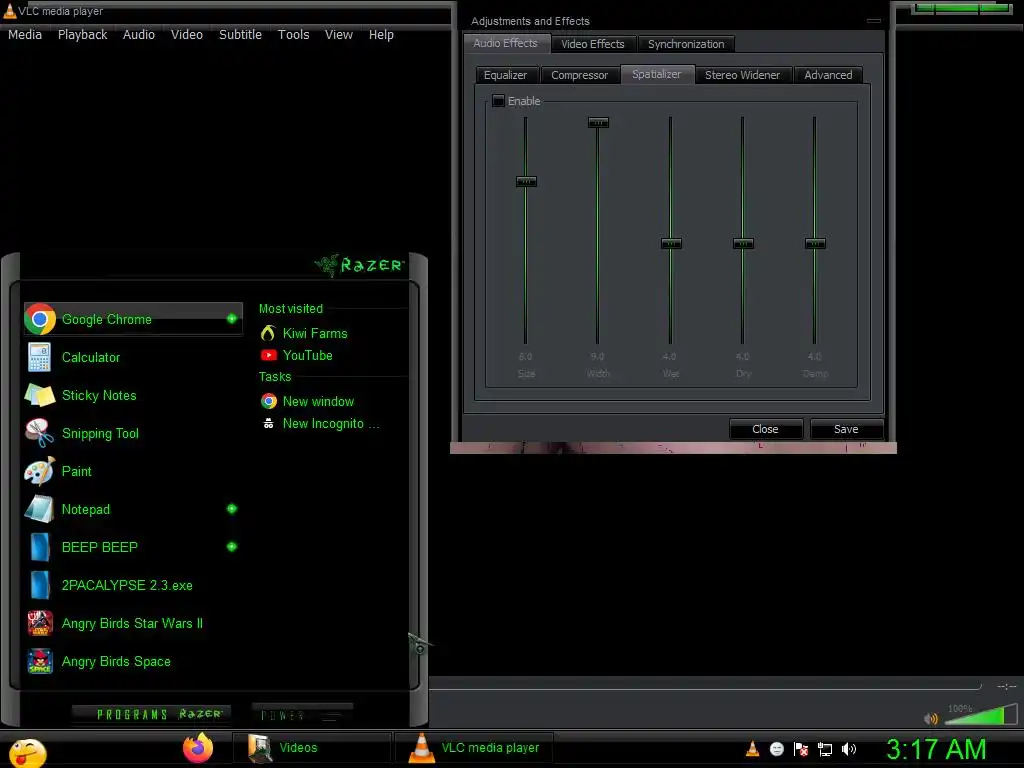Open Google Chrome from start menu
The image size is (1024, 768).
click(x=133, y=319)
